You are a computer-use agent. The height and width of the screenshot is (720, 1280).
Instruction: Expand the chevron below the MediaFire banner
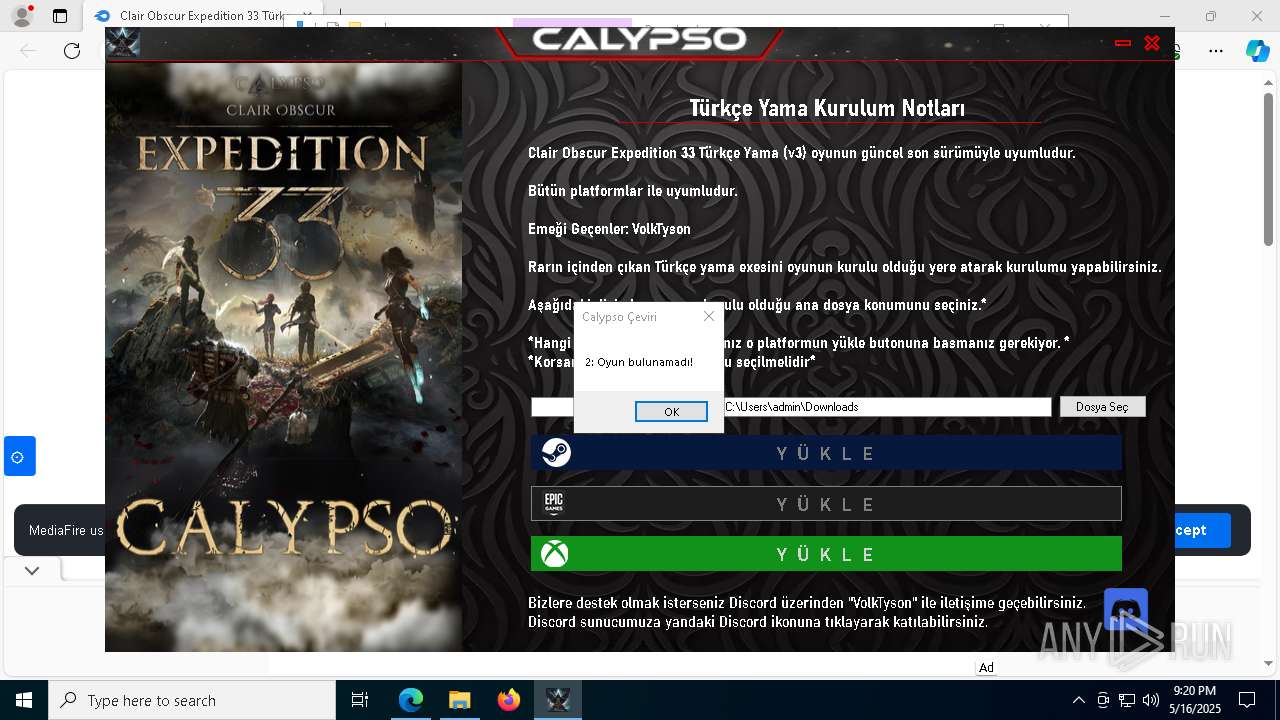pos(32,570)
